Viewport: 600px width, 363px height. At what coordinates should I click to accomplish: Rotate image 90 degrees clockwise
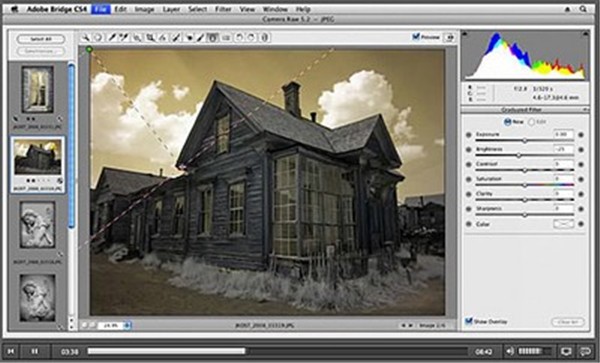click(251, 37)
